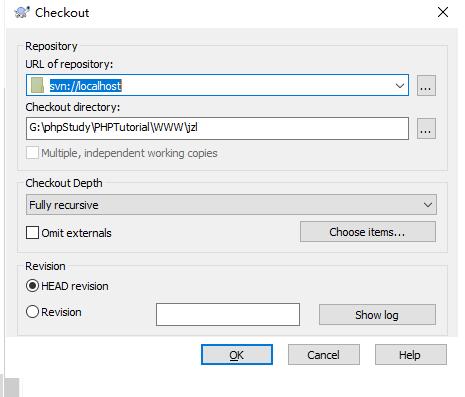Screen dimensions: 465x397
Task: Open Help for the Checkout dialog
Action: 411,355
